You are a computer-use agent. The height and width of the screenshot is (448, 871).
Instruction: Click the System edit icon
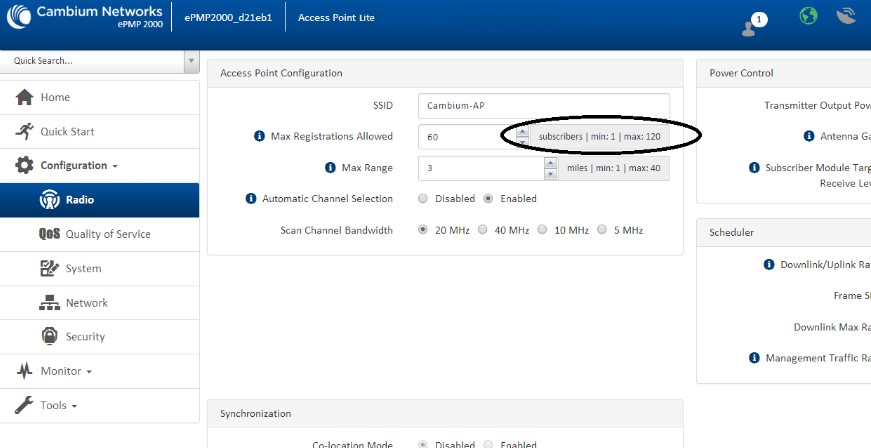pyautogui.click(x=49, y=269)
